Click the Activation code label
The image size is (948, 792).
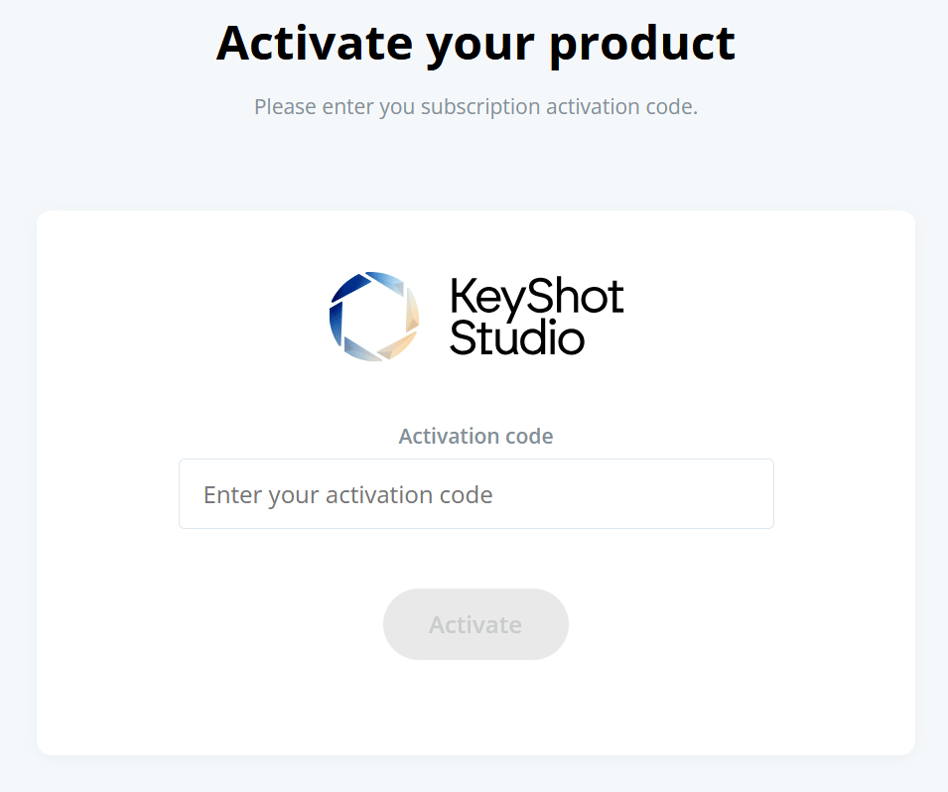point(476,436)
